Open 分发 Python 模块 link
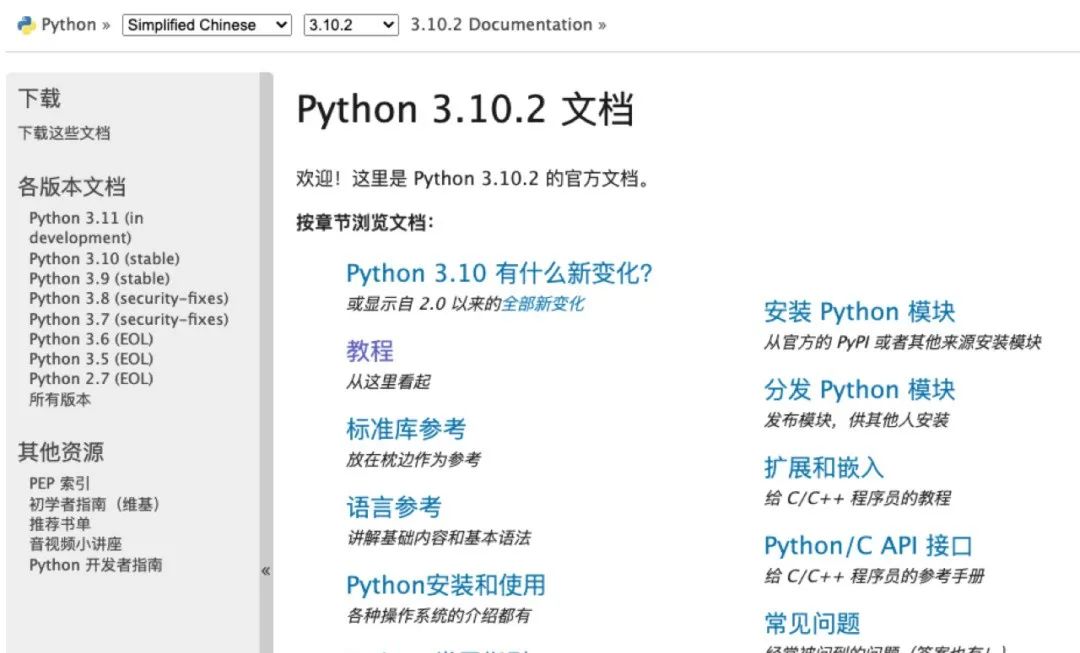 860,390
